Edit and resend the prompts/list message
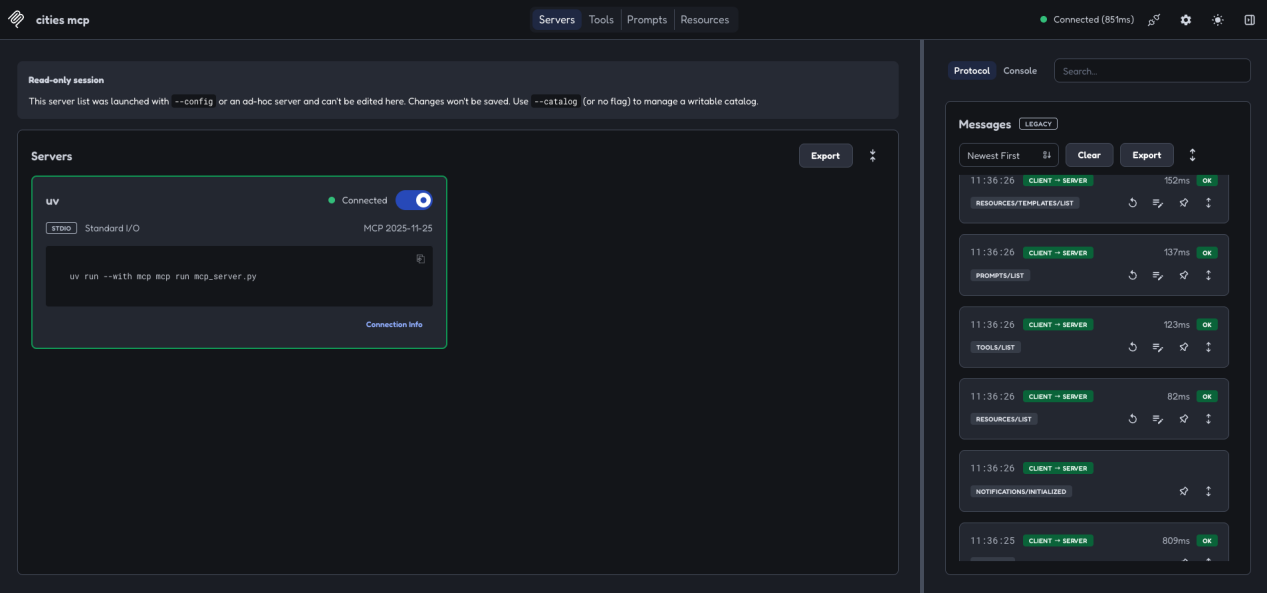 tap(1158, 275)
